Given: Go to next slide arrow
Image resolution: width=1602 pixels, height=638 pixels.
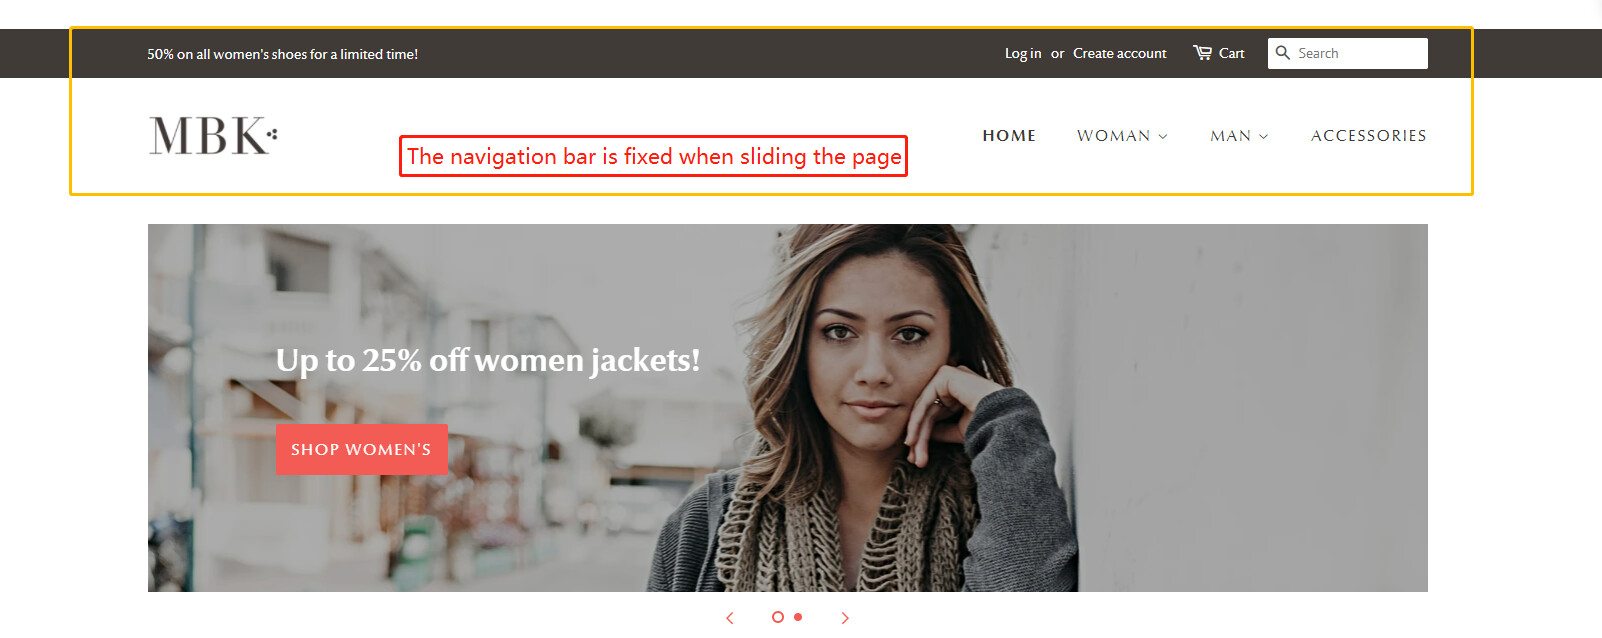Looking at the screenshot, I should pos(845,618).
